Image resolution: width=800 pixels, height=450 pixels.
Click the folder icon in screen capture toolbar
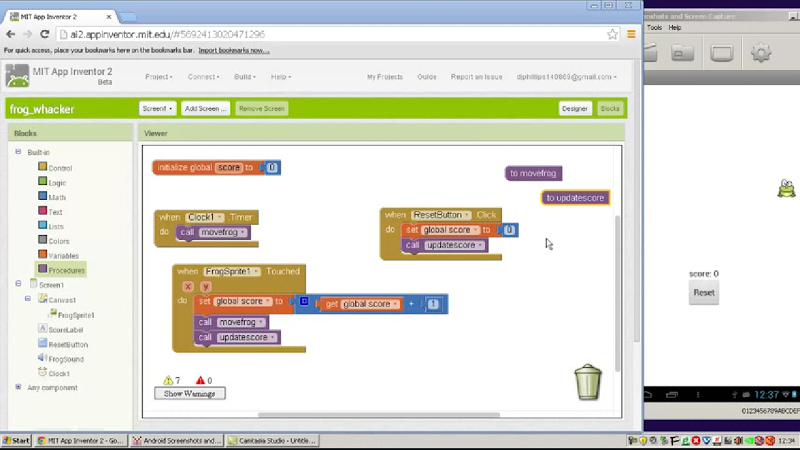pos(683,53)
